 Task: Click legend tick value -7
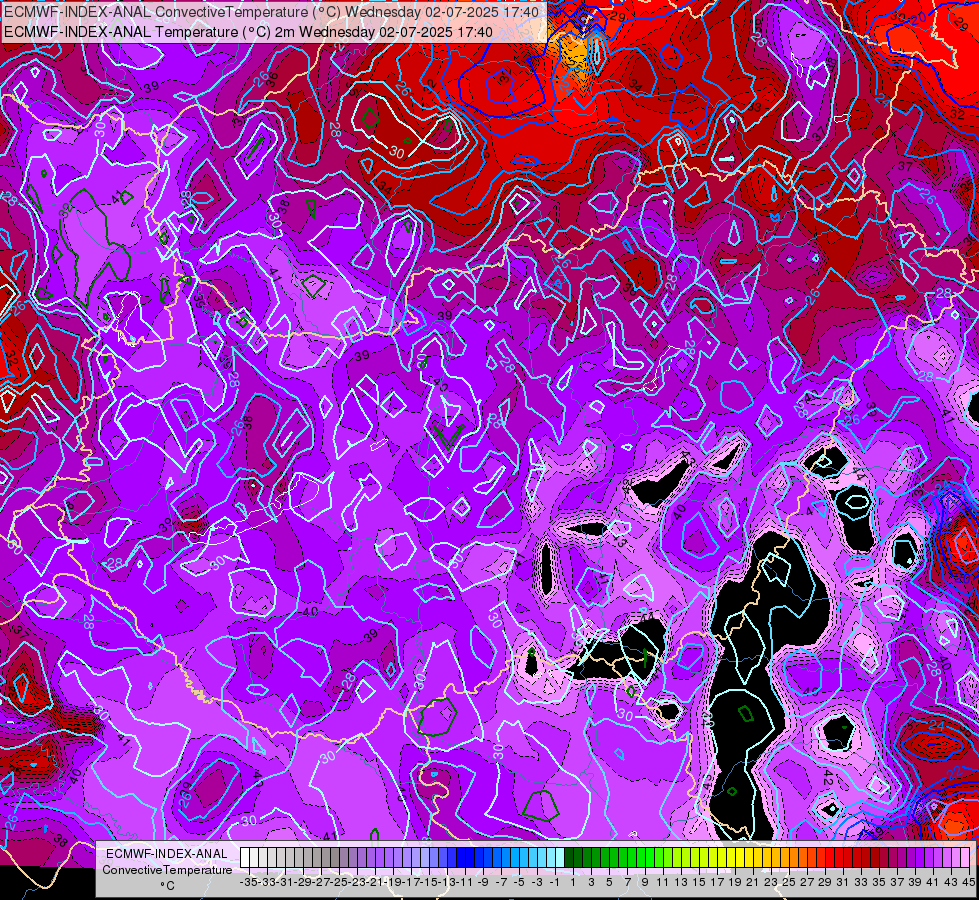pyautogui.click(x=501, y=882)
